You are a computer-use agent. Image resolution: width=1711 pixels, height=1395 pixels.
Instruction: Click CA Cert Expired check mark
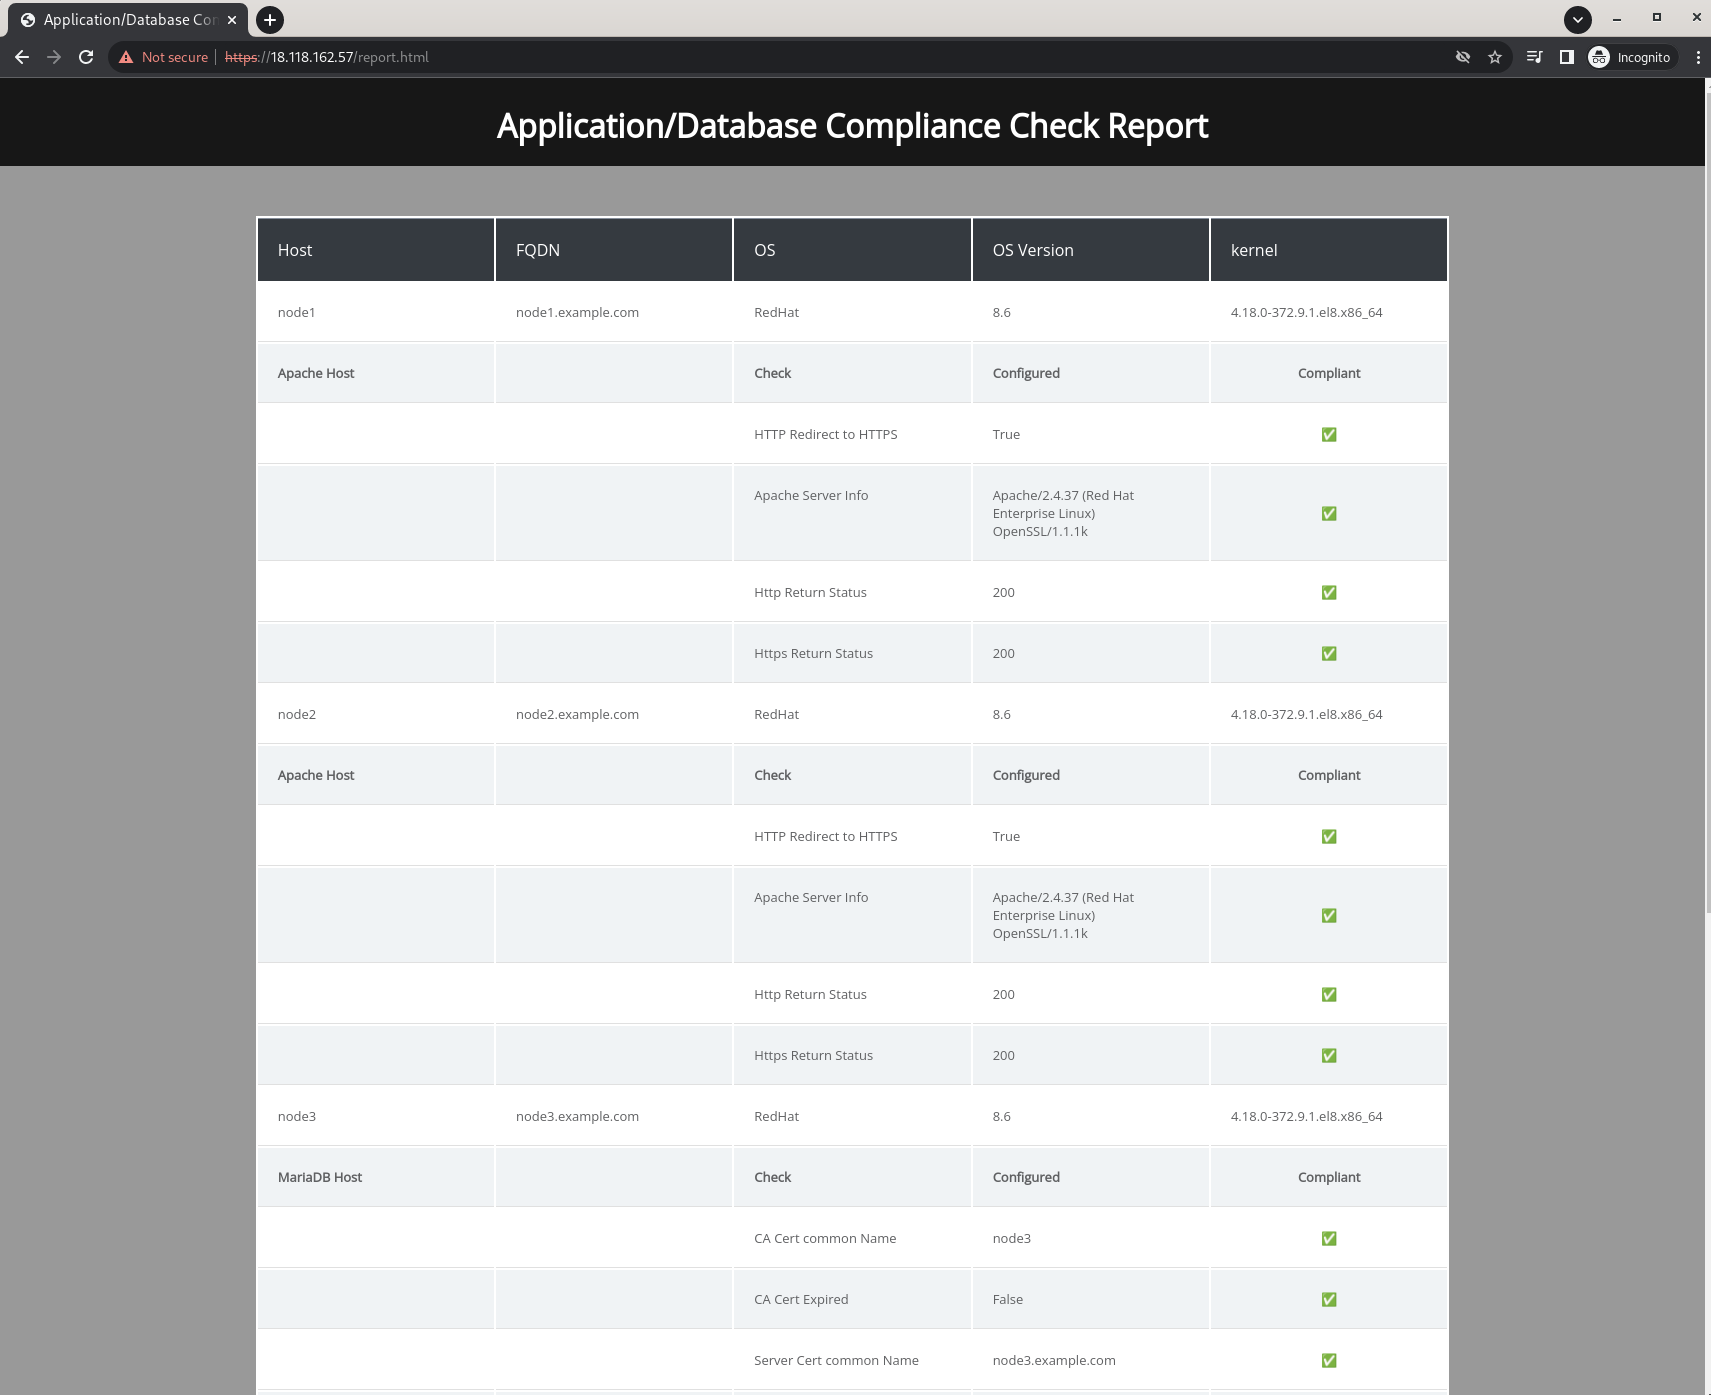[x=1329, y=1299]
